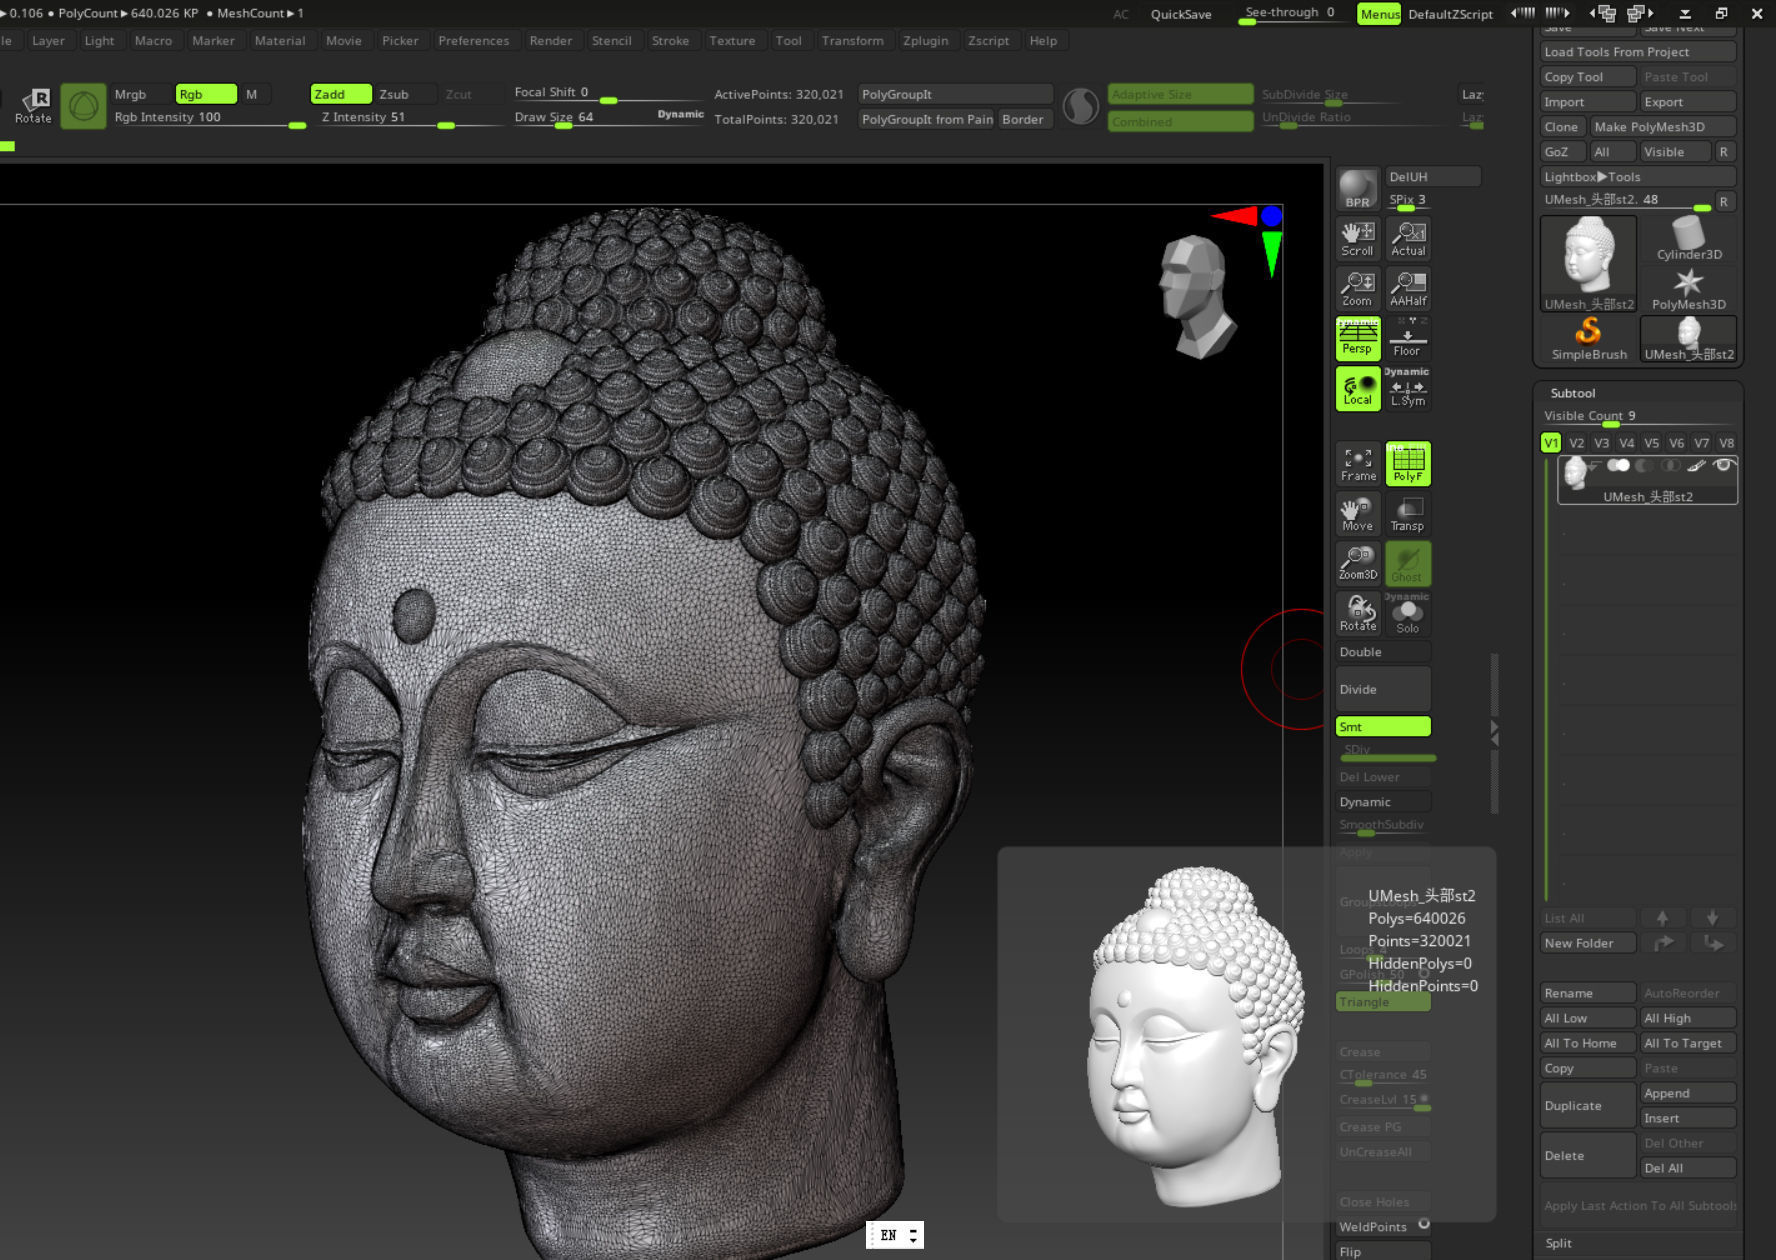Click the Solo mode icon
This screenshot has height=1260, width=1776.
(x=1408, y=614)
